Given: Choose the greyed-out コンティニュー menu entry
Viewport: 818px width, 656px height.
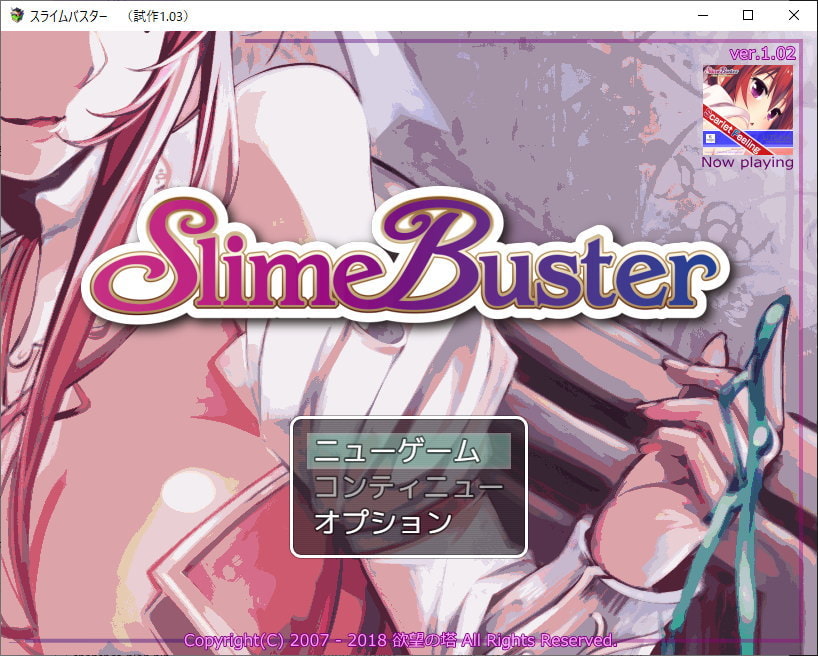Looking at the screenshot, I should click(x=408, y=486).
